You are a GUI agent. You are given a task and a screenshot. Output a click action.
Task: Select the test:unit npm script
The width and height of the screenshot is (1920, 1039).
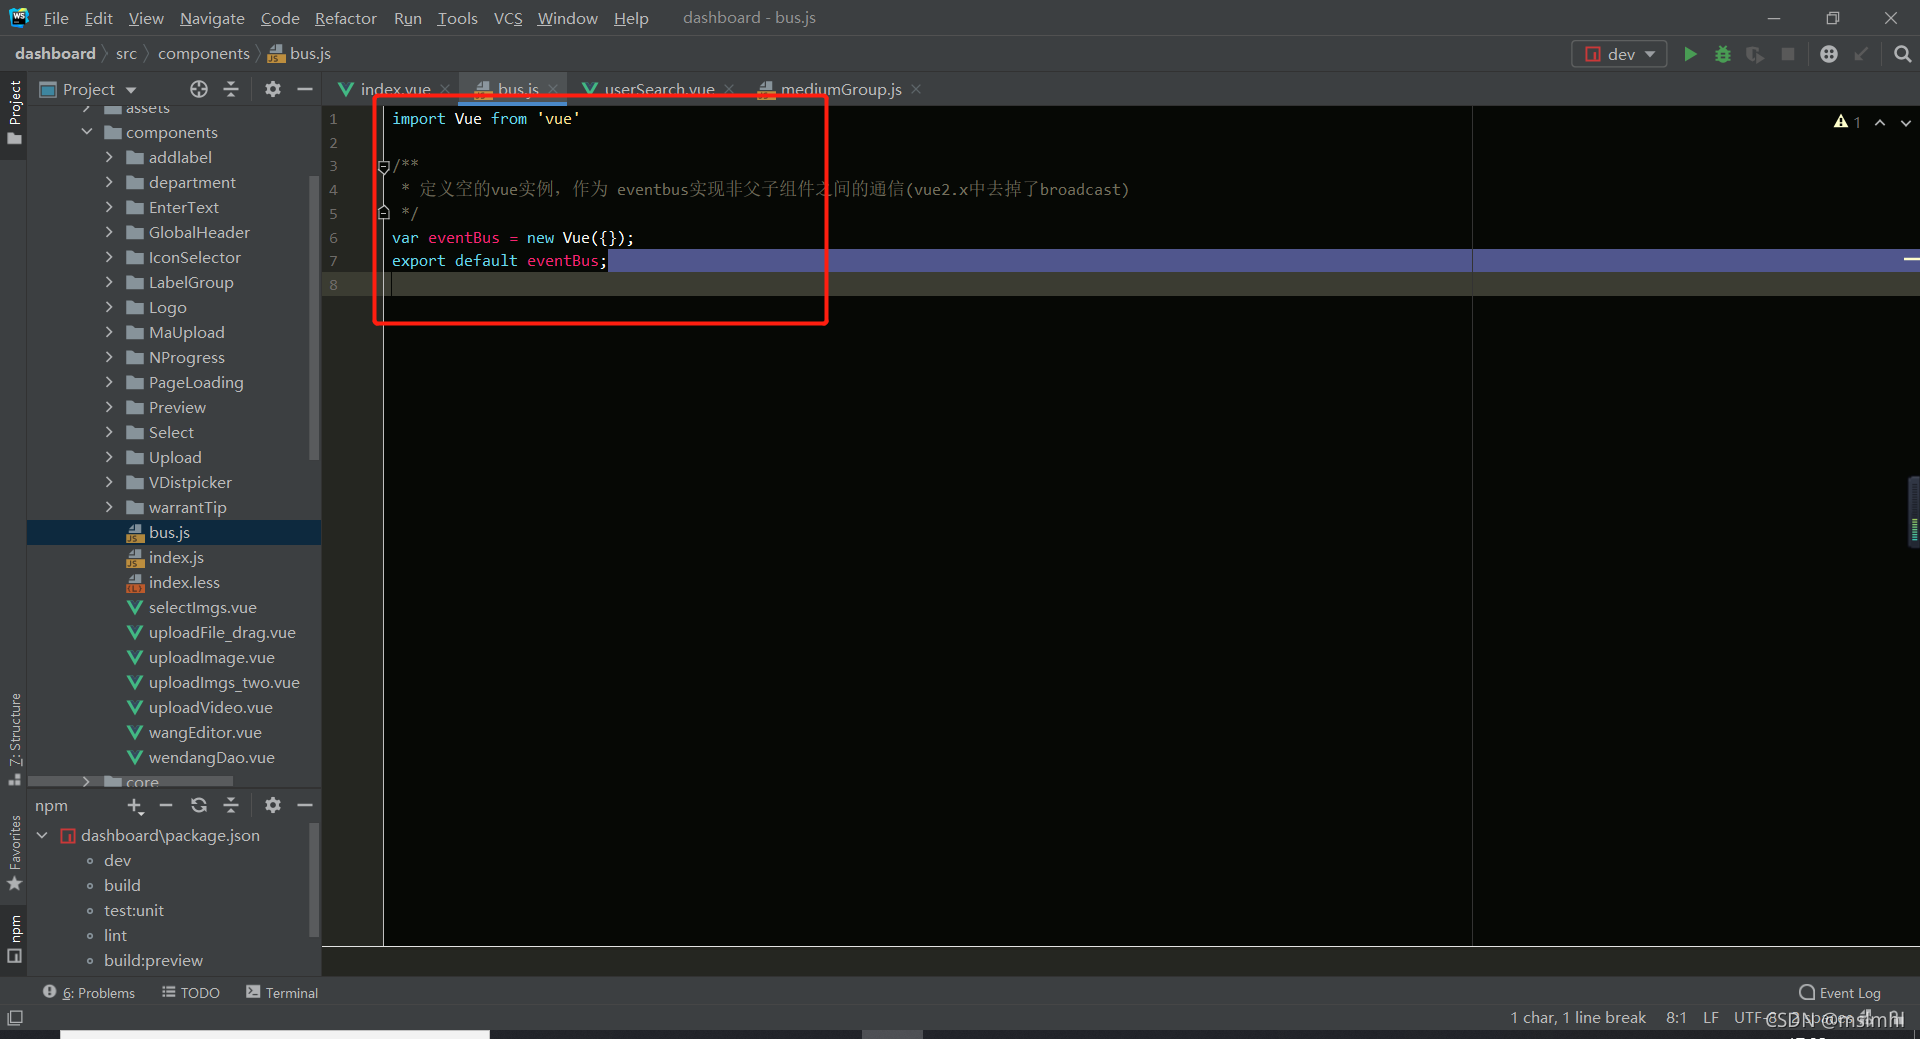pos(133,910)
